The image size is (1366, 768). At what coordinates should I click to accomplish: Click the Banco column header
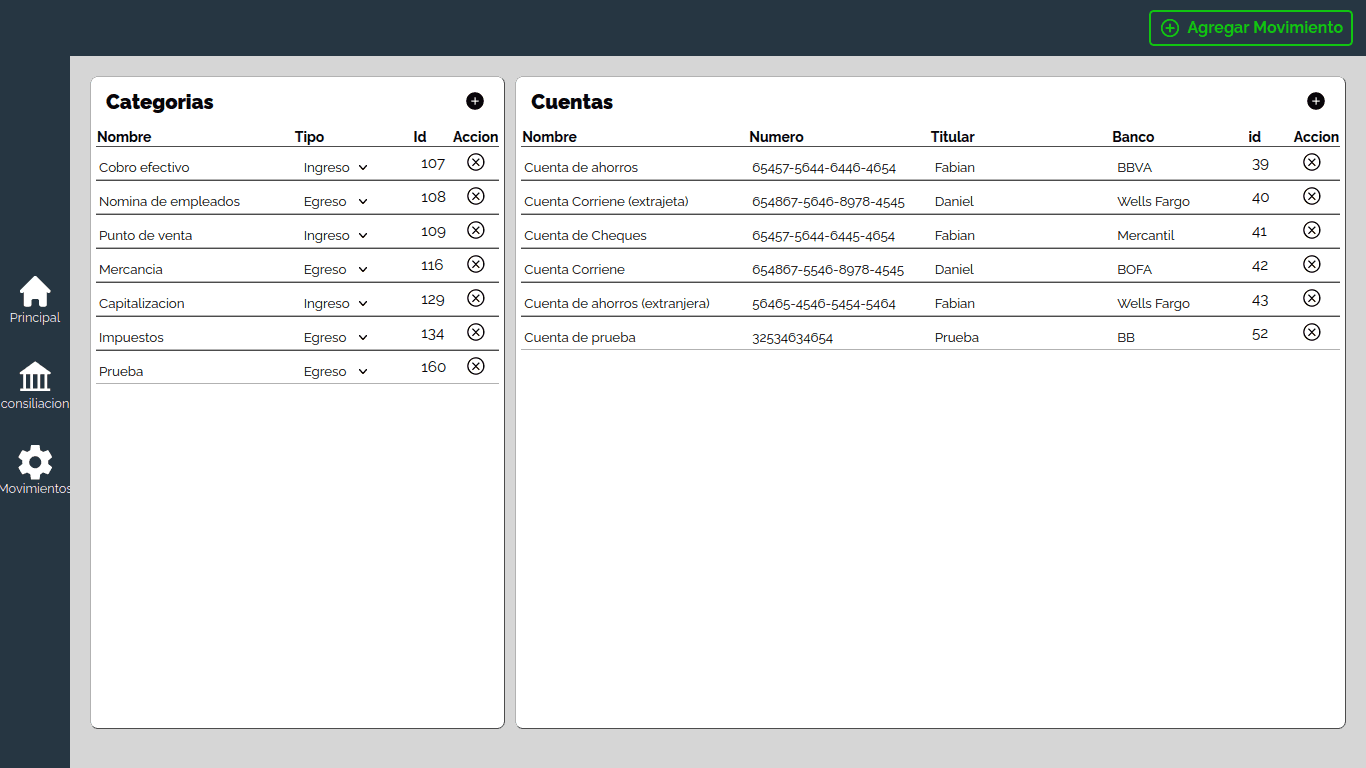(x=1133, y=137)
